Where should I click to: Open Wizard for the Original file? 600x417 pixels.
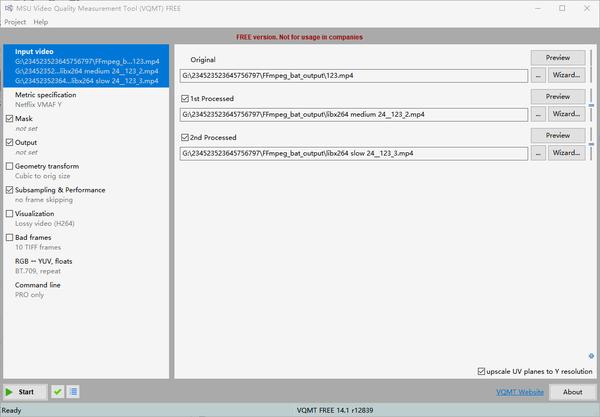coord(566,75)
